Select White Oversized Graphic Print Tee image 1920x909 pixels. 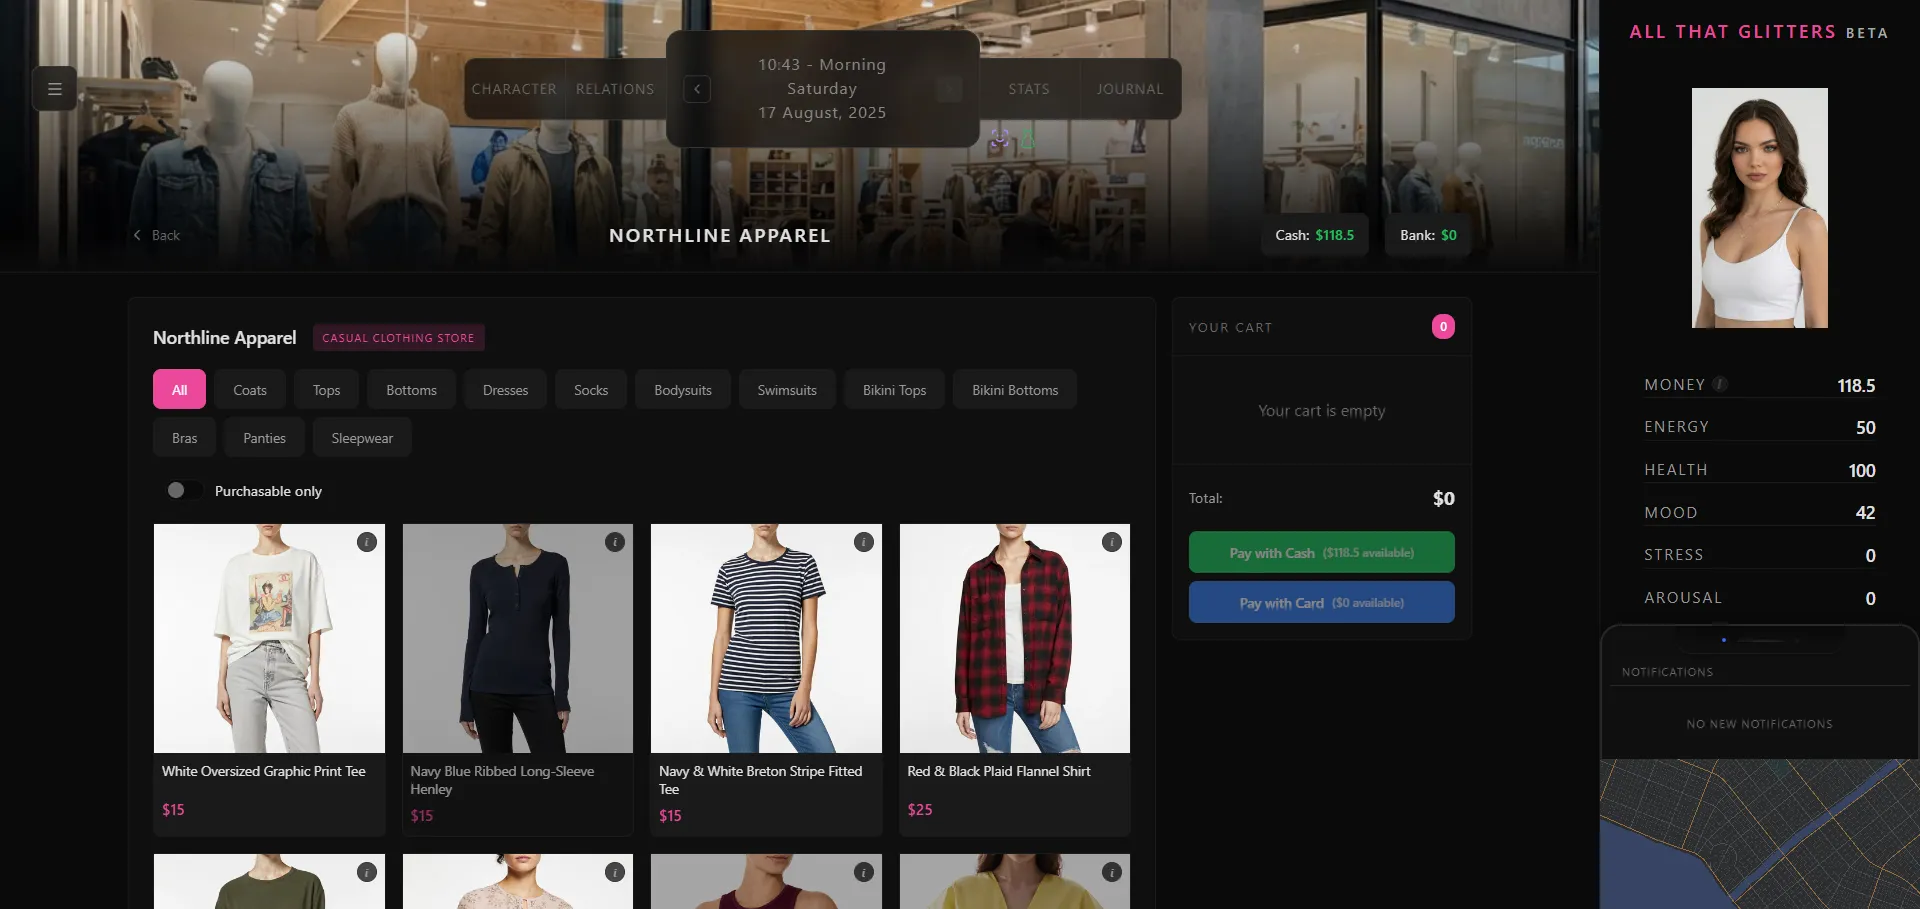(x=269, y=638)
